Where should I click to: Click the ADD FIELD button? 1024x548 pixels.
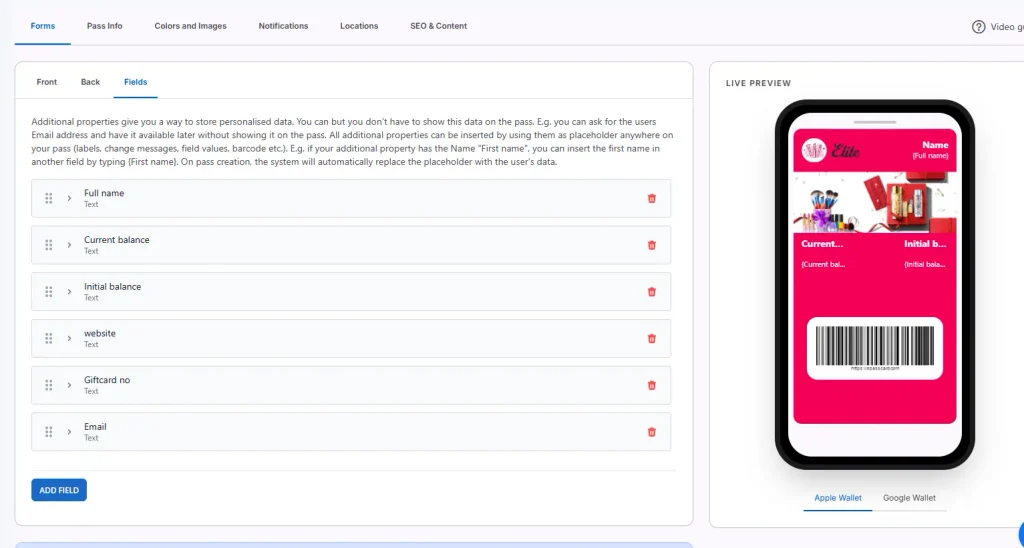click(x=59, y=491)
